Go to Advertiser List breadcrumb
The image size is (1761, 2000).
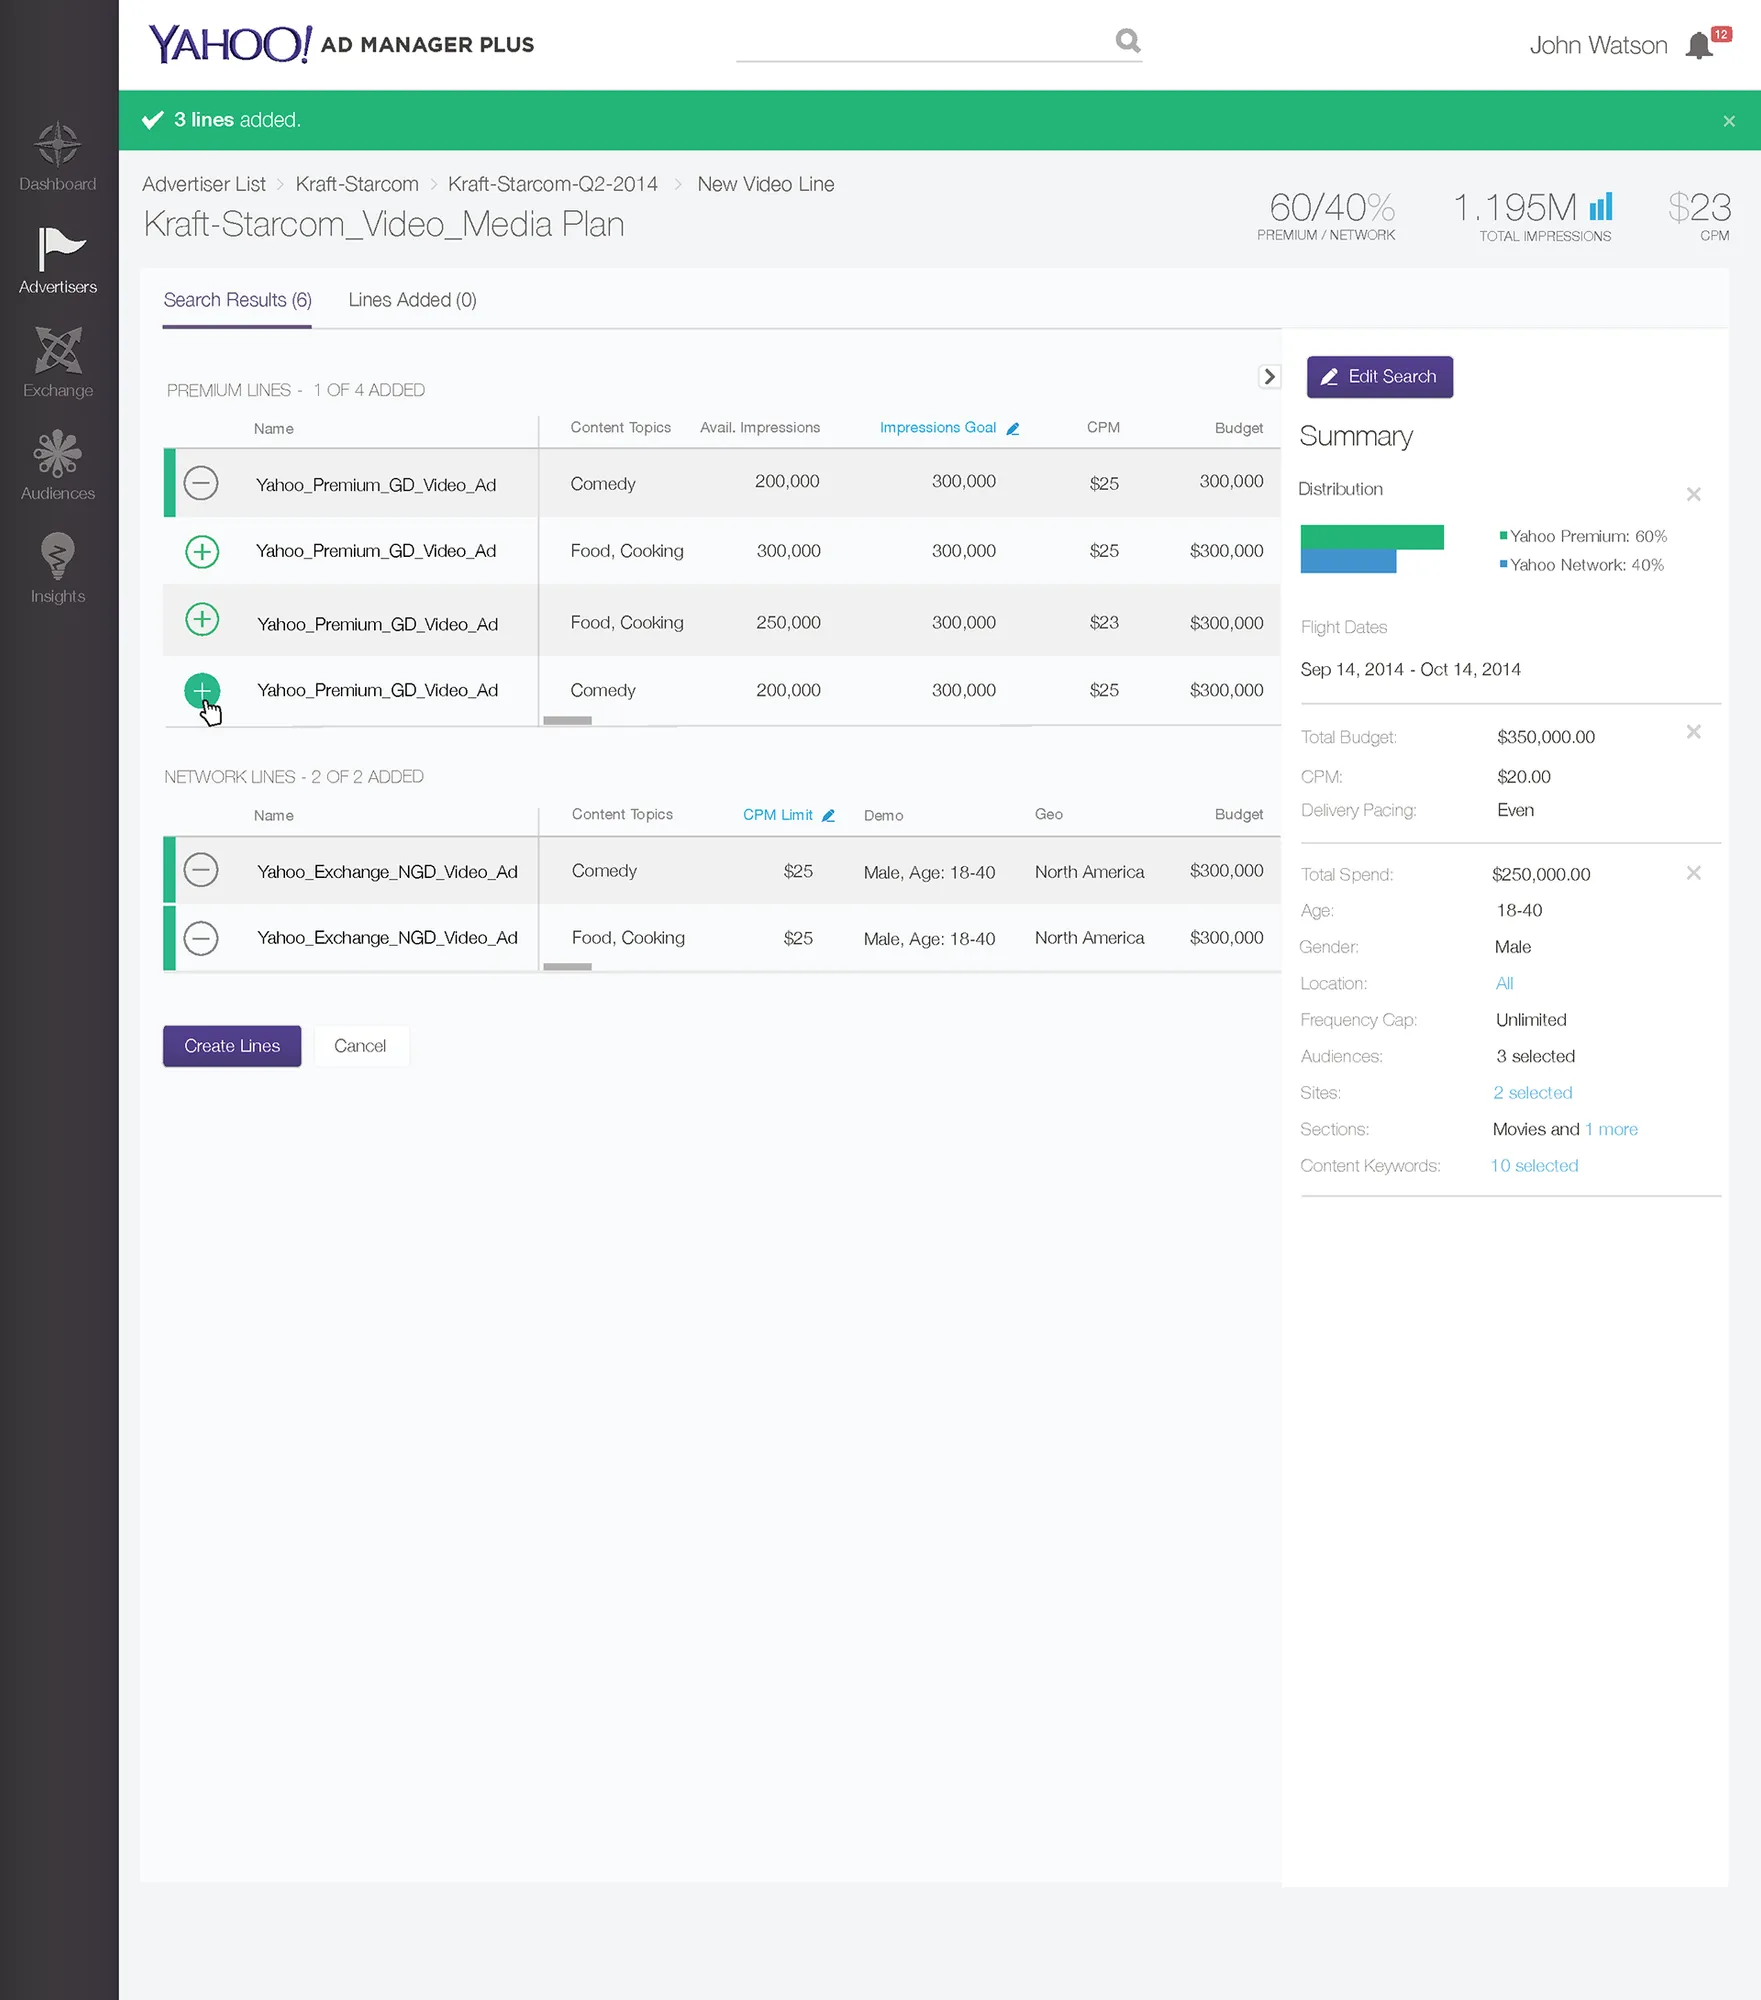(x=204, y=184)
